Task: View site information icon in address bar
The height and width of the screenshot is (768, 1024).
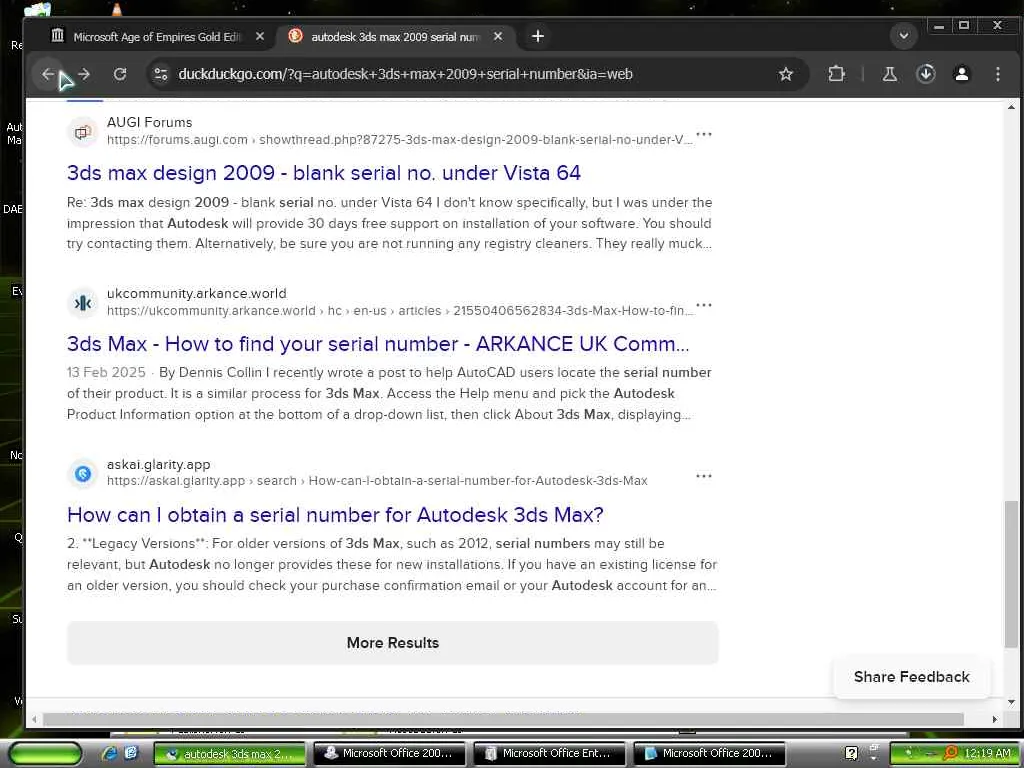Action: pyautogui.click(x=161, y=74)
